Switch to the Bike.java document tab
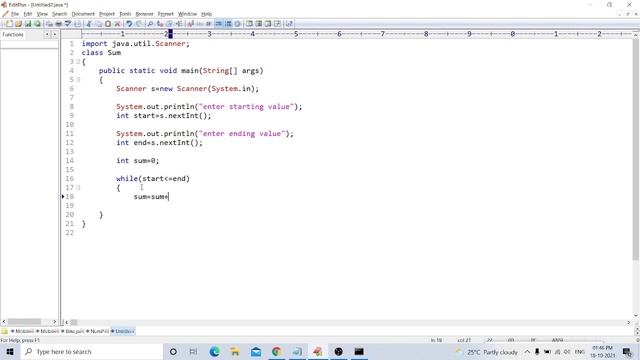This screenshot has height=360, width=640. click(73, 331)
